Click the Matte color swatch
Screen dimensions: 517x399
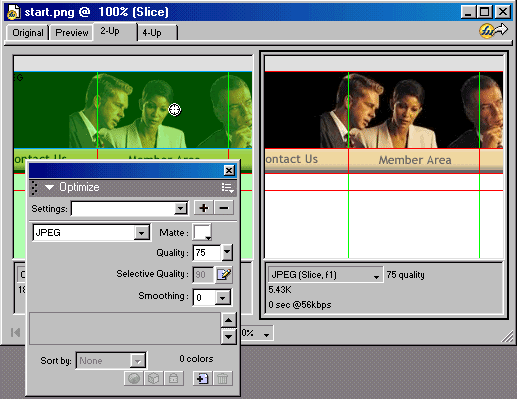click(202, 232)
